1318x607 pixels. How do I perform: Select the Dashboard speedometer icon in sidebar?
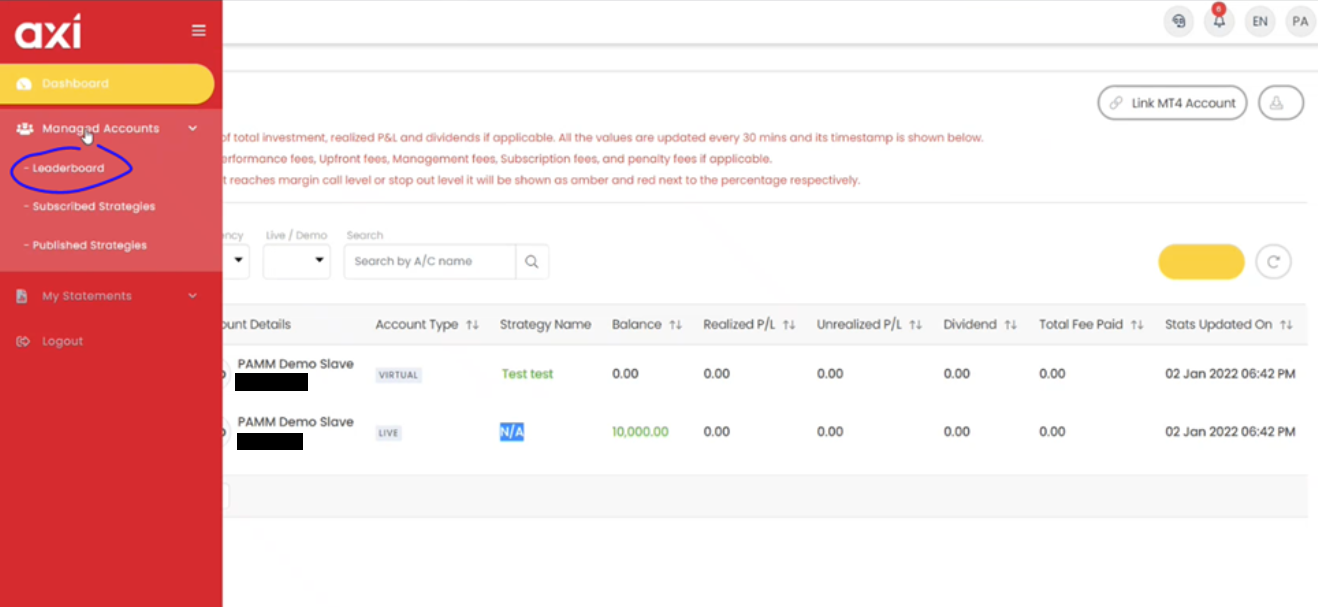tap(23, 83)
